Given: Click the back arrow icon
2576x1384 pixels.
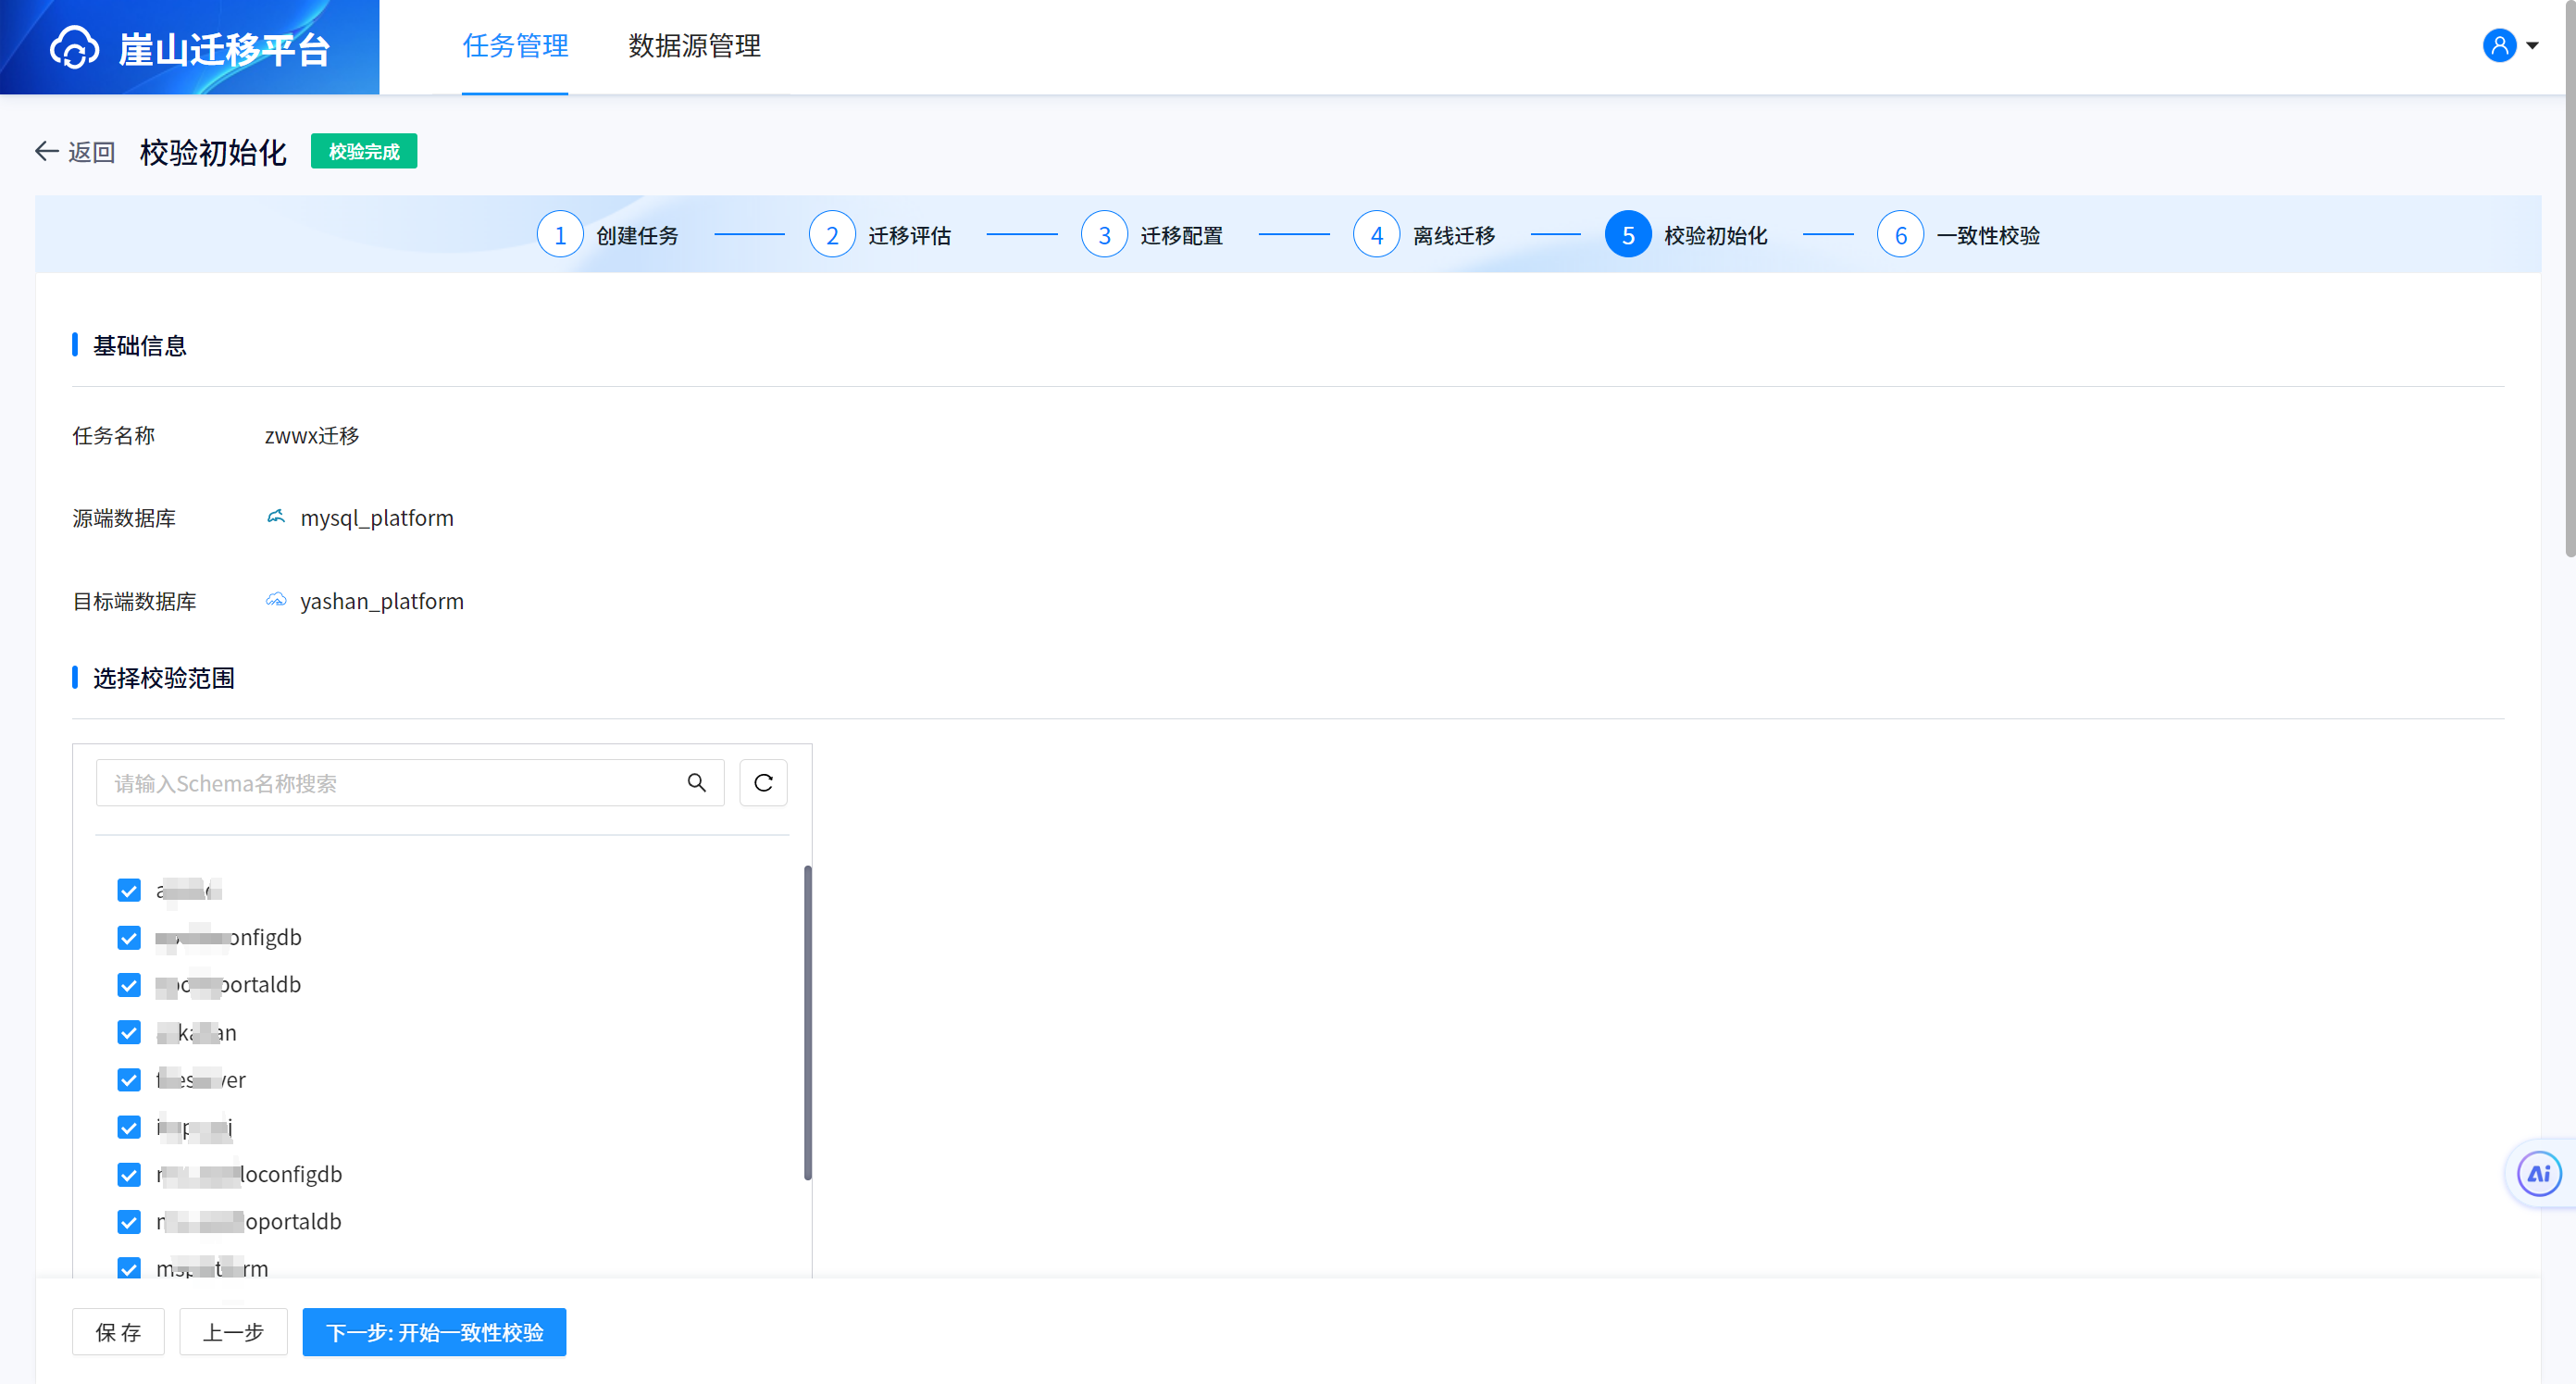Looking at the screenshot, I should 46,151.
